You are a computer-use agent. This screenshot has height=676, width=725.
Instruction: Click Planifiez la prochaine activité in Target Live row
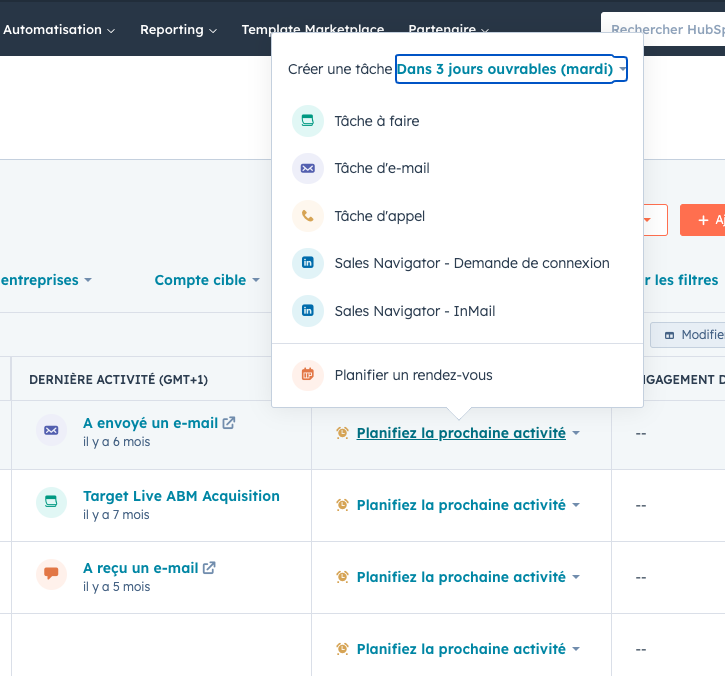[461, 505]
